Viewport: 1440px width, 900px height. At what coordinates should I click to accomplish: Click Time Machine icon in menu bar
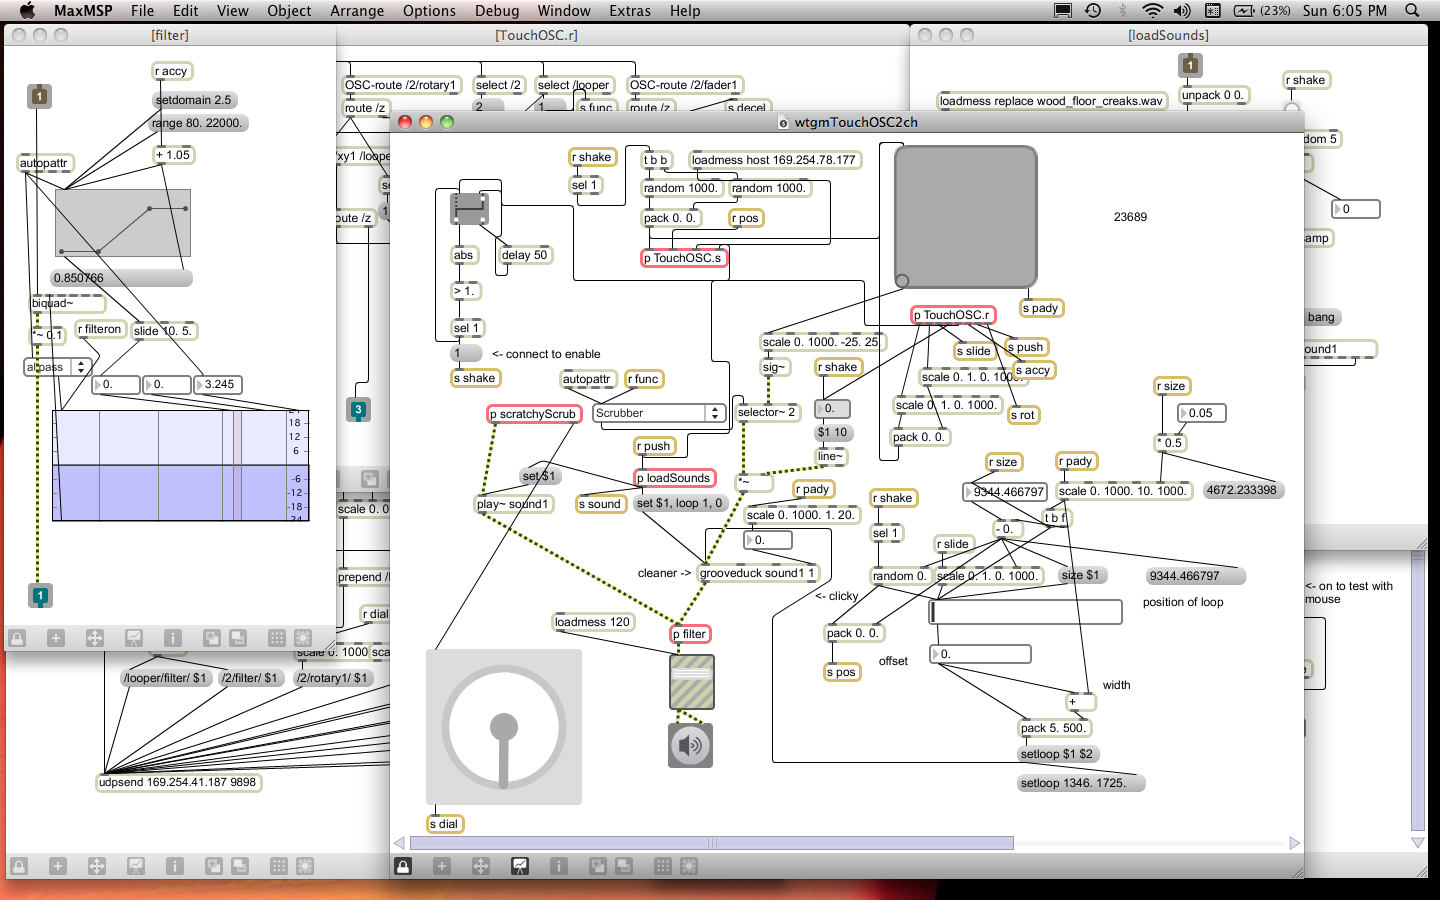tap(1093, 10)
